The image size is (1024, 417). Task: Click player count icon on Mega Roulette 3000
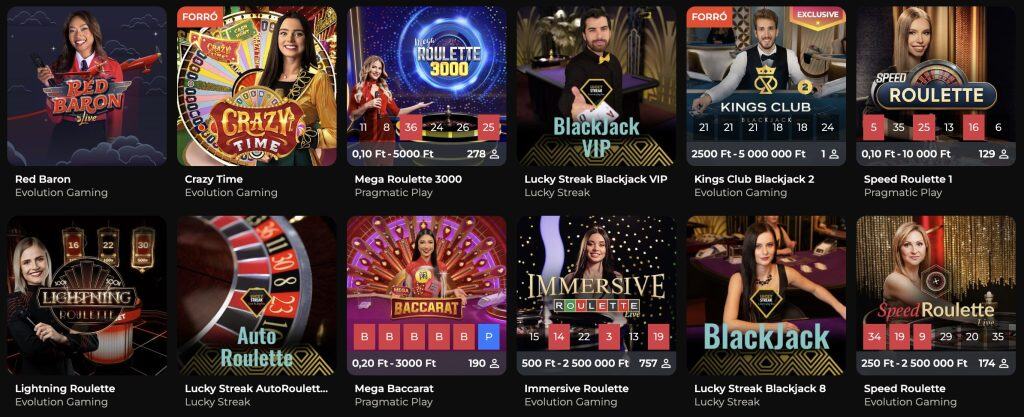click(494, 154)
